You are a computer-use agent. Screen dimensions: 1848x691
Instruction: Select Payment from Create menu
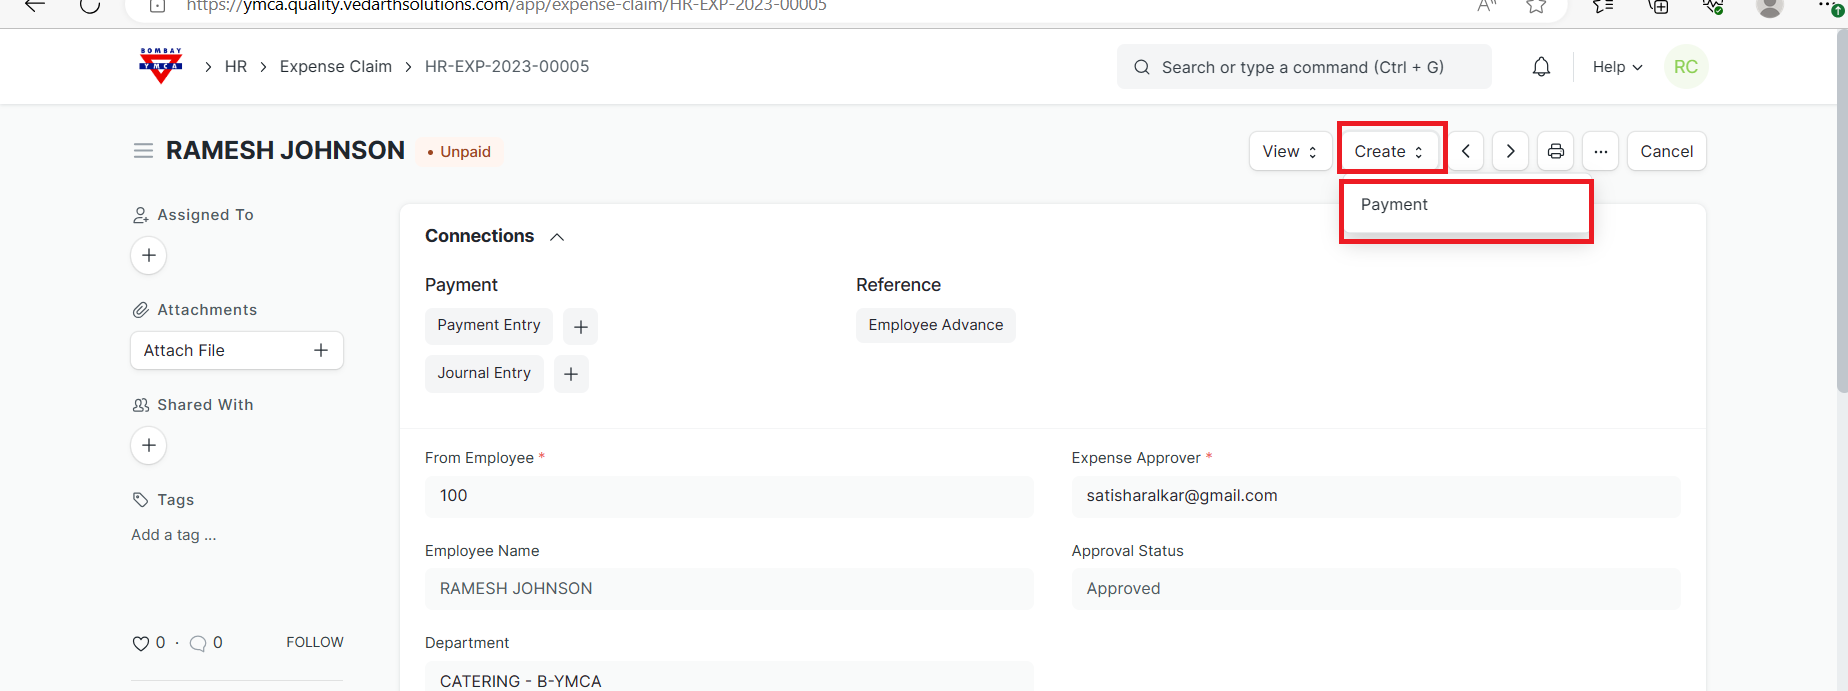(1394, 204)
